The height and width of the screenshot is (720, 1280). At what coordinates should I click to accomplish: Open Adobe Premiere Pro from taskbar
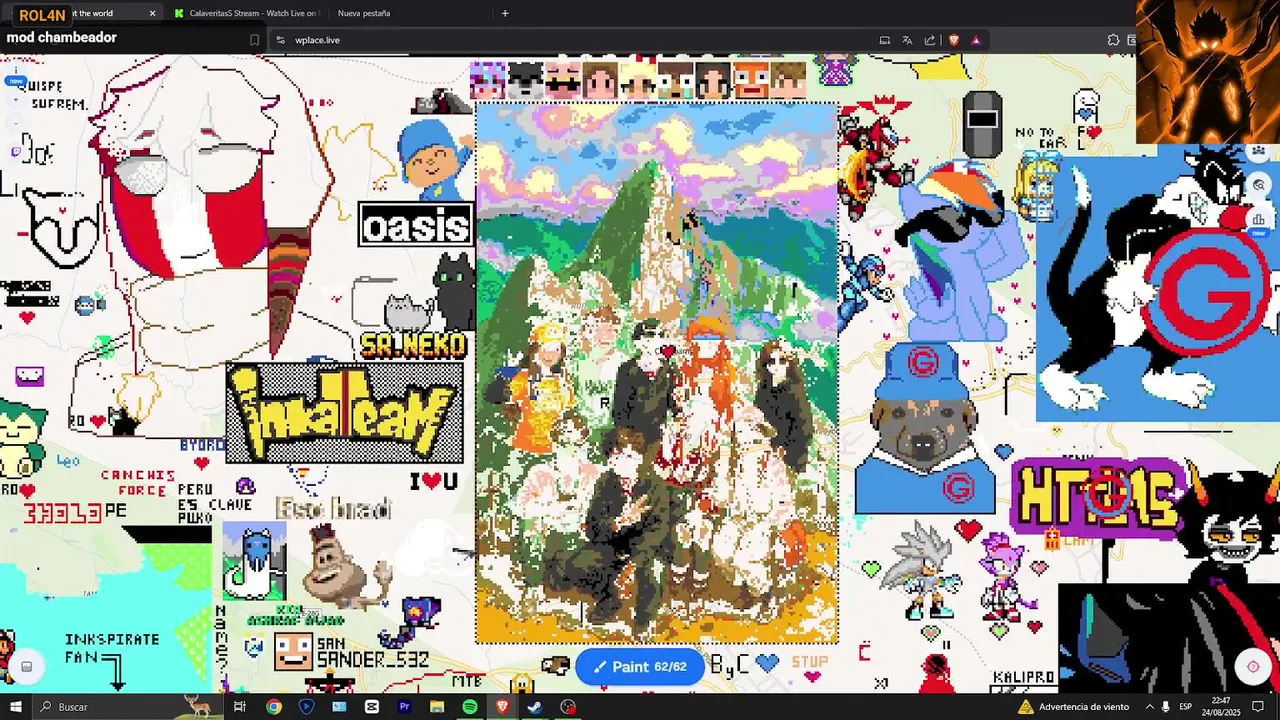(x=405, y=707)
